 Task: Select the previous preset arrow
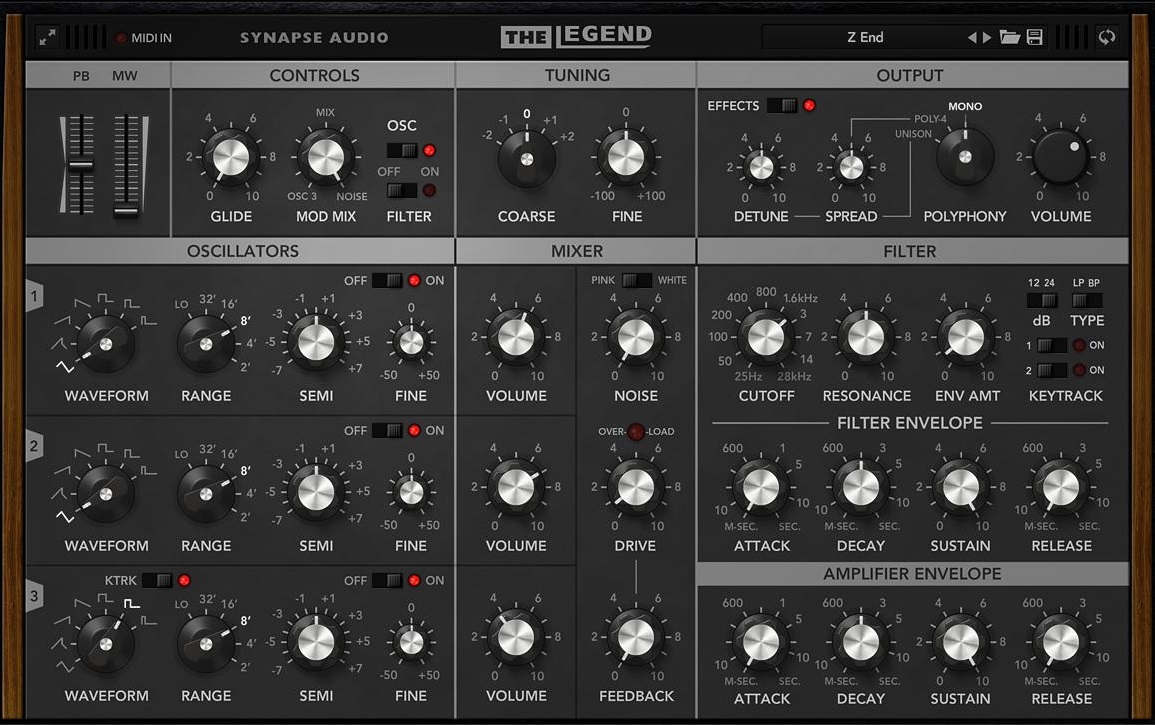click(x=972, y=37)
